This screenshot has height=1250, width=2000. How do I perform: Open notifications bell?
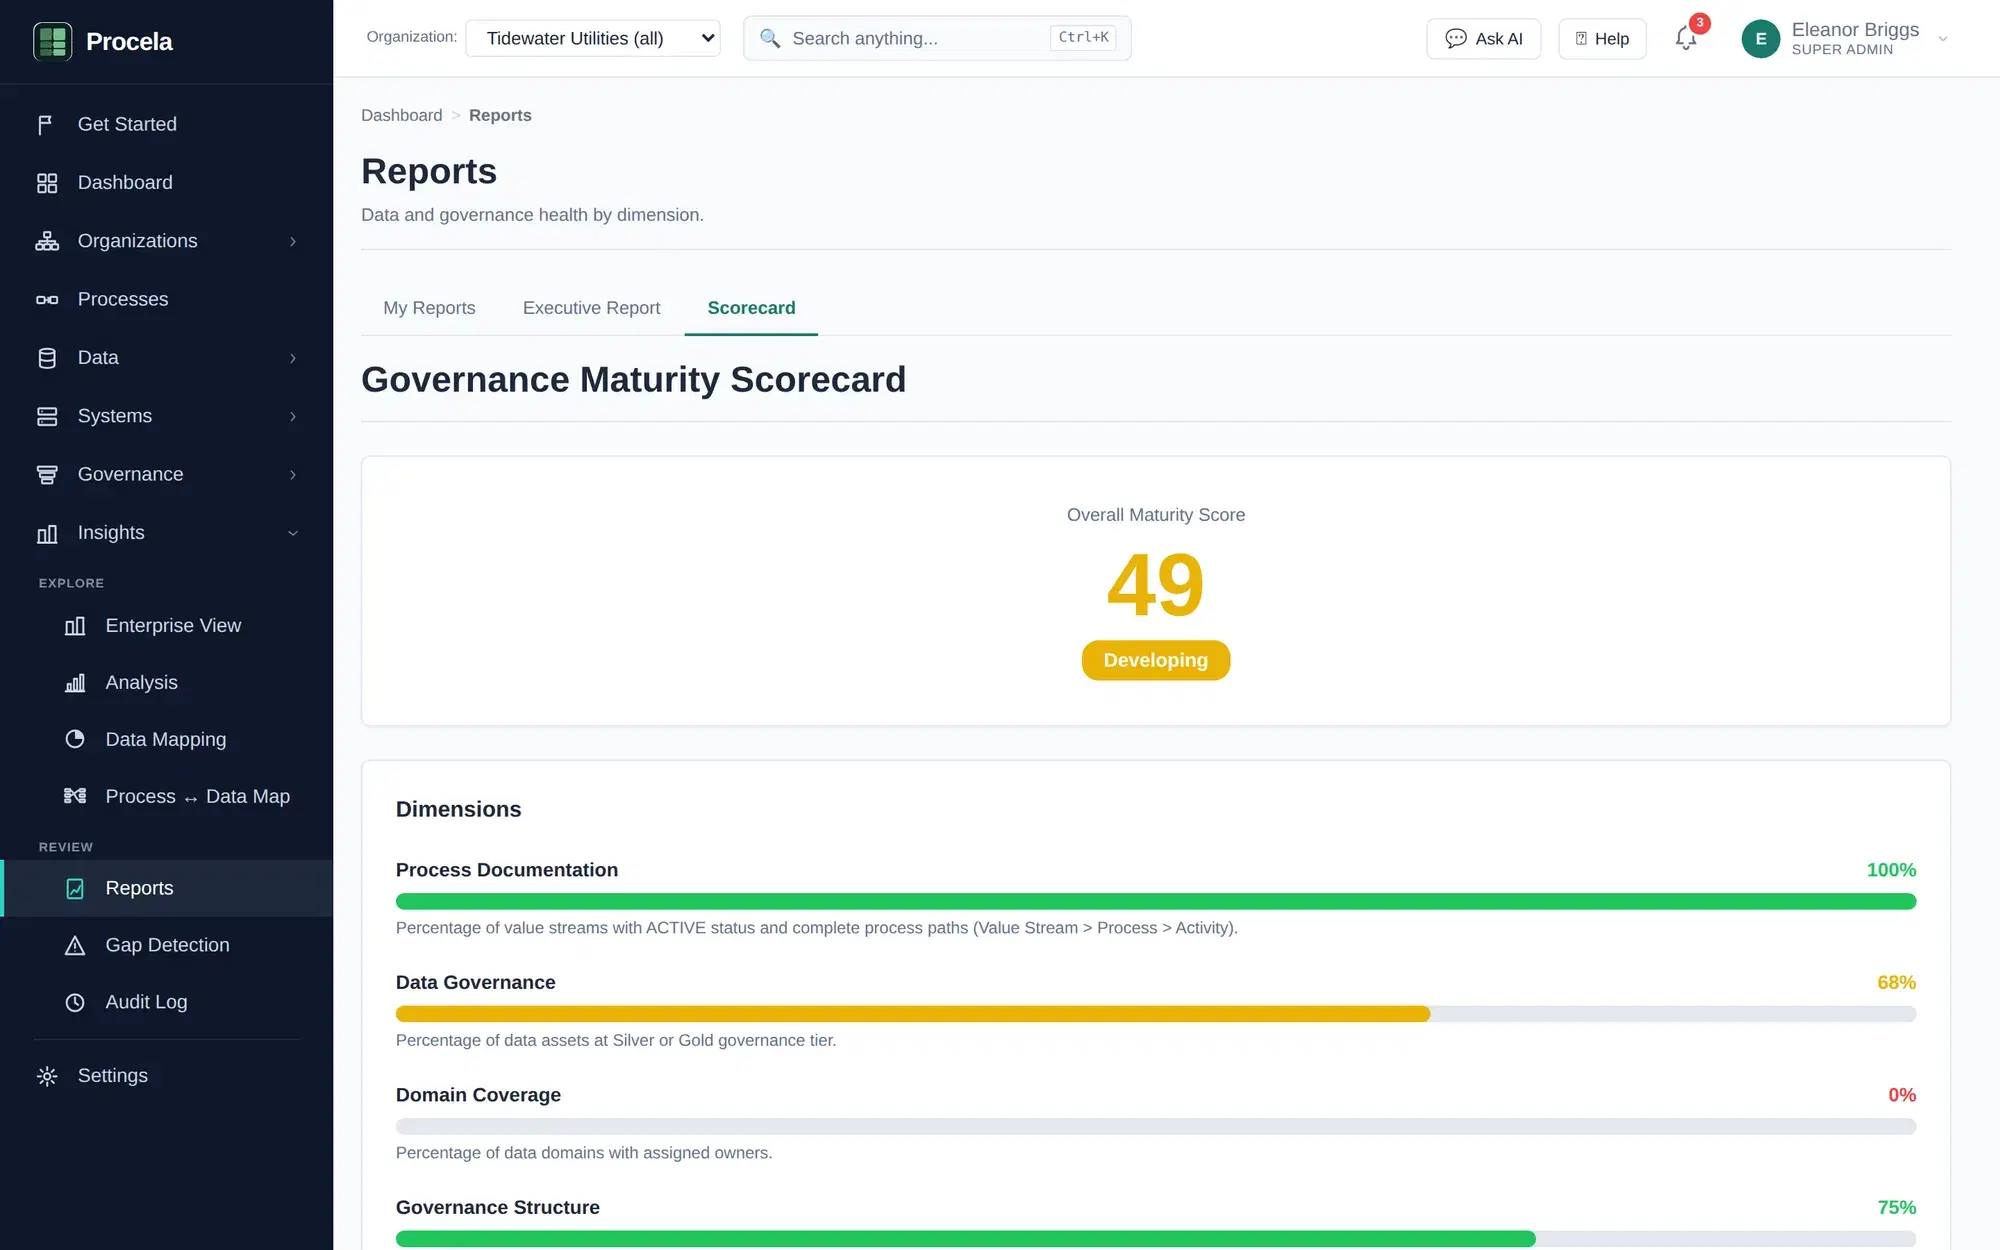tap(1686, 38)
